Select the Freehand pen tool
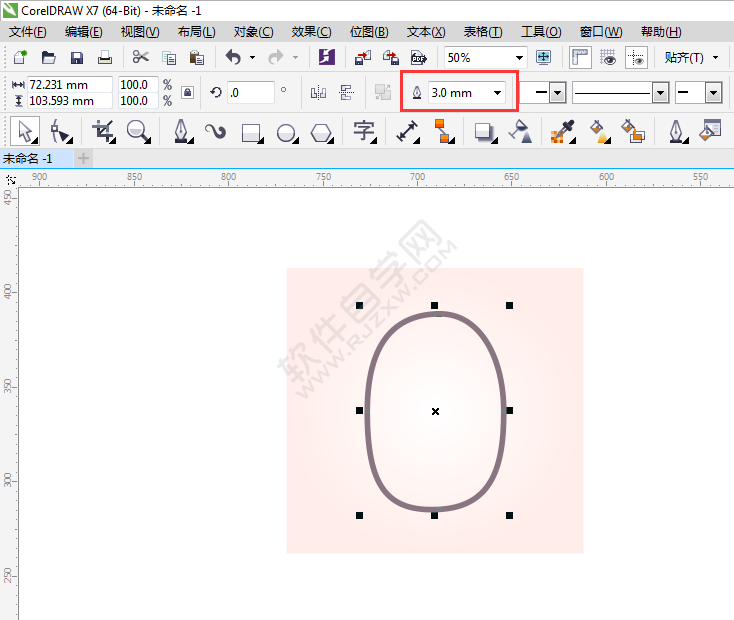Image resolution: width=734 pixels, height=620 pixels. (x=182, y=132)
